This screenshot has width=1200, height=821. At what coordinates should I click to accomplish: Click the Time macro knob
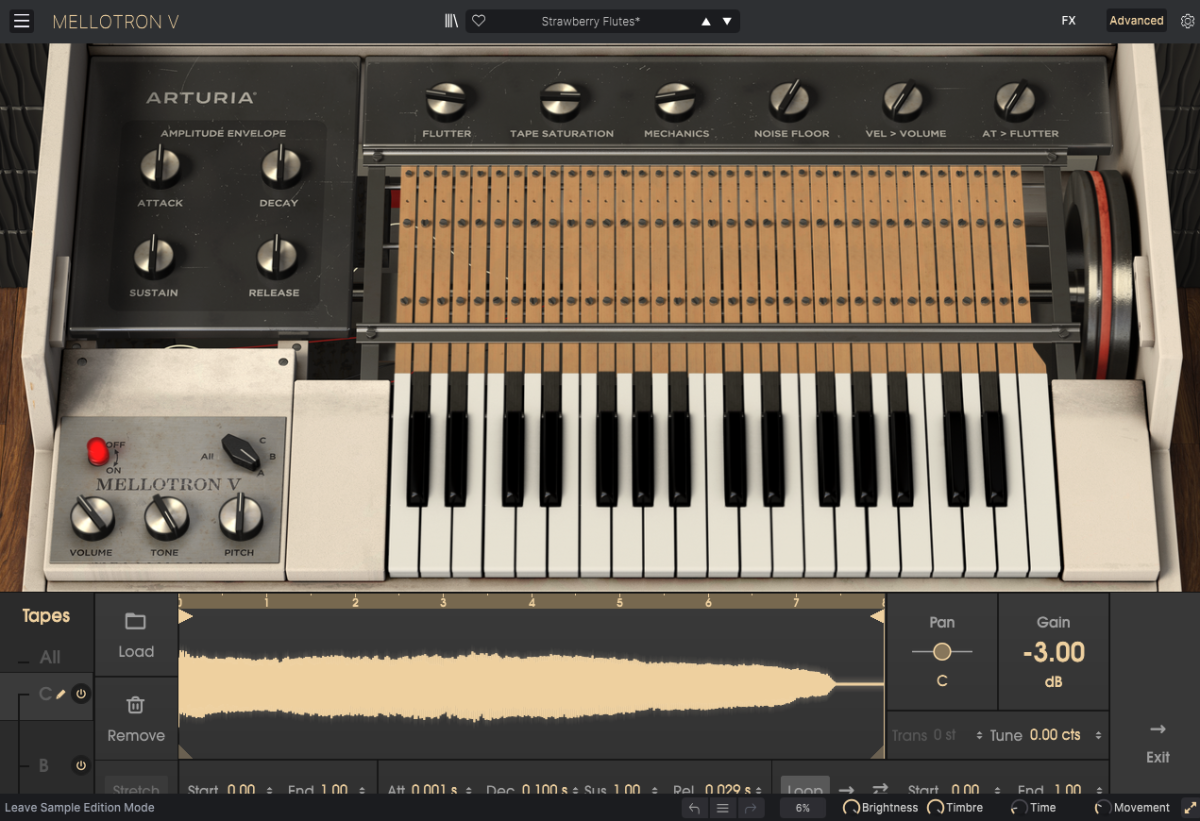tap(1019, 808)
